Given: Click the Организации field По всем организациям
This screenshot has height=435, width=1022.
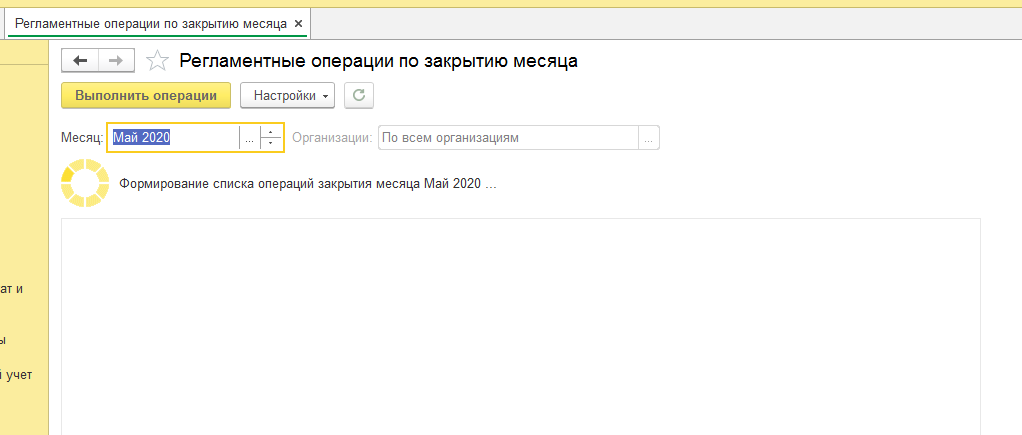Looking at the screenshot, I should coord(509,138).
